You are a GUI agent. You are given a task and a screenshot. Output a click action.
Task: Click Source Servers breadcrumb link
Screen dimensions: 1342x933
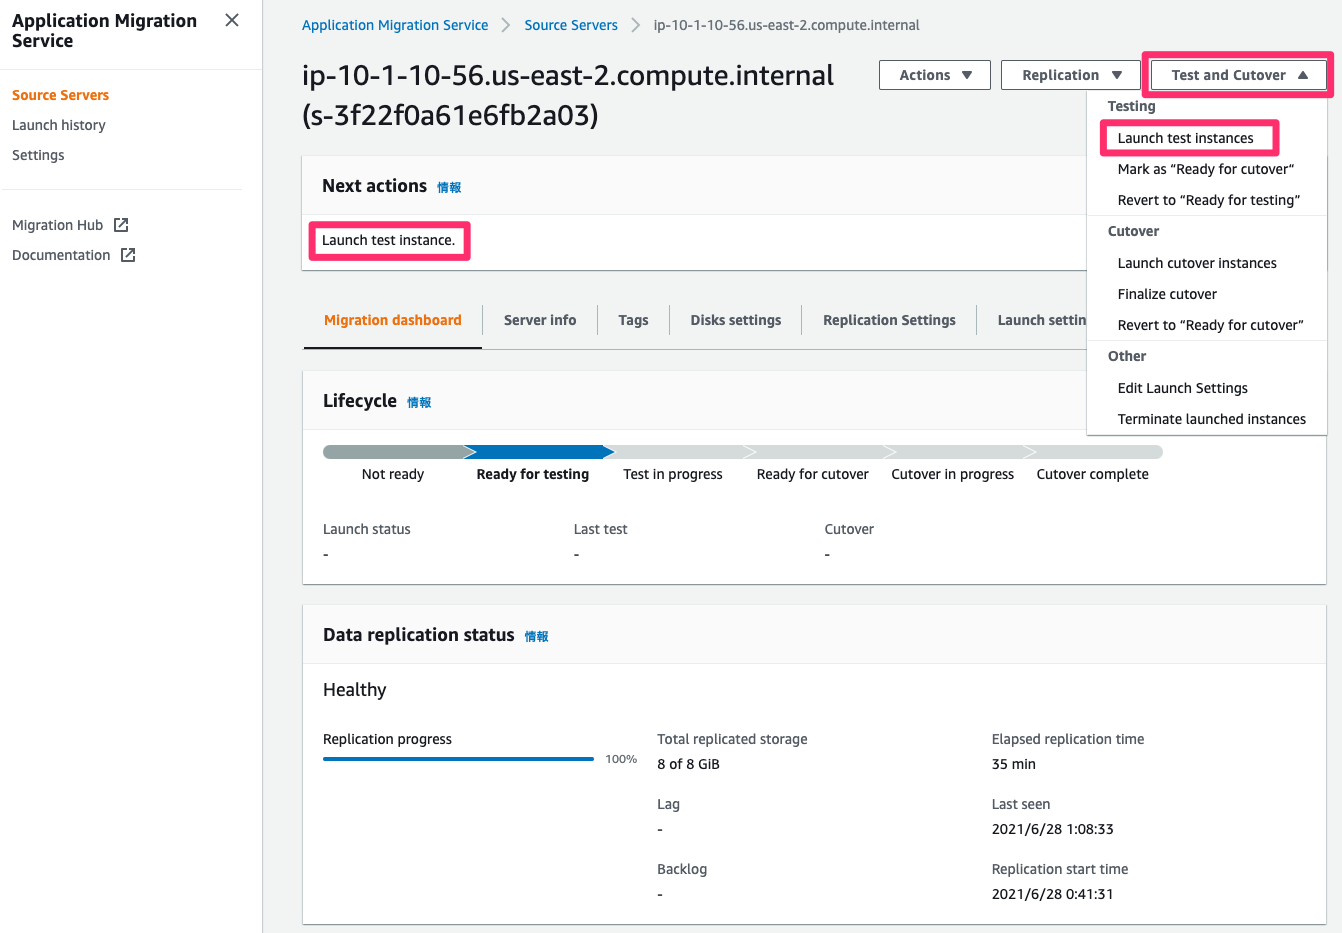pos(571,25)
